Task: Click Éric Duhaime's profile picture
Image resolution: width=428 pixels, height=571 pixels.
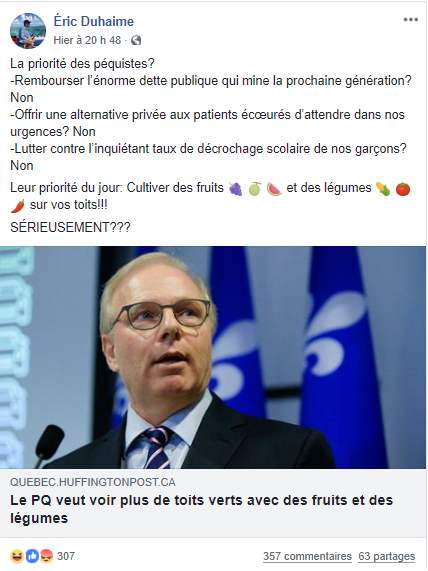Action: coord(28,31)
